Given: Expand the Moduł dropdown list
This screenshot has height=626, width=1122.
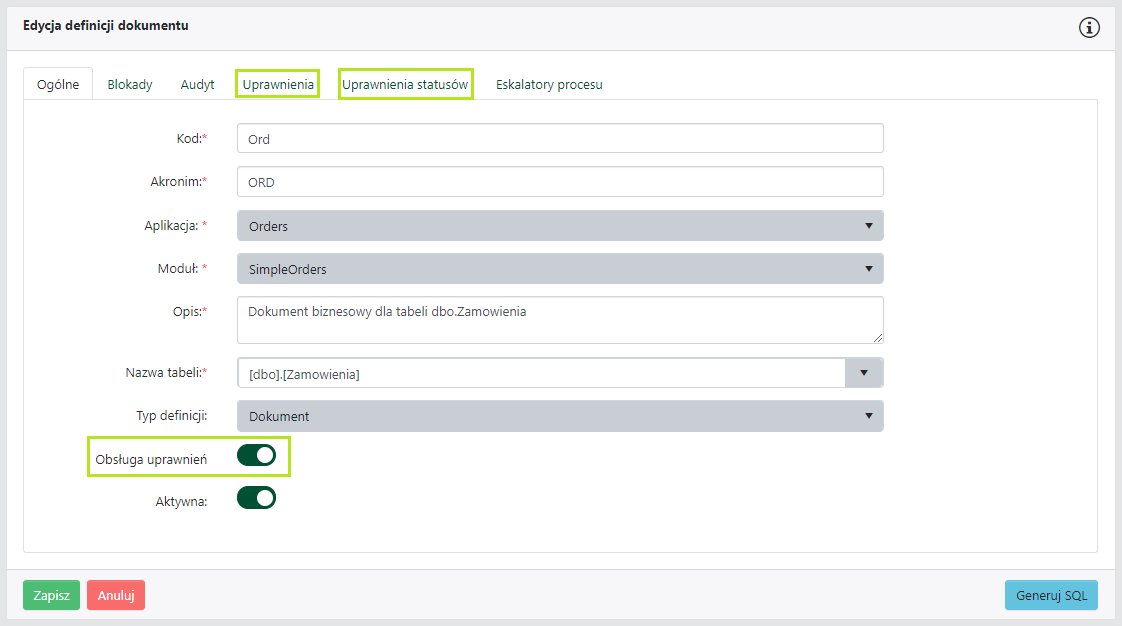Looking at the screenshot, I should click(560, 269).
